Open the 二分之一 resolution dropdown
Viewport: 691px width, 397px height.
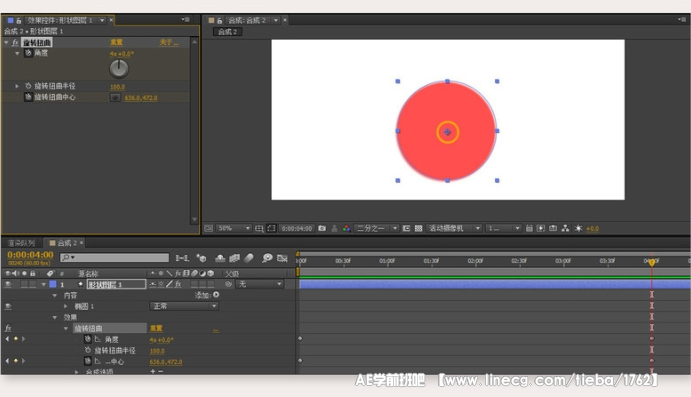pos(376,228)
